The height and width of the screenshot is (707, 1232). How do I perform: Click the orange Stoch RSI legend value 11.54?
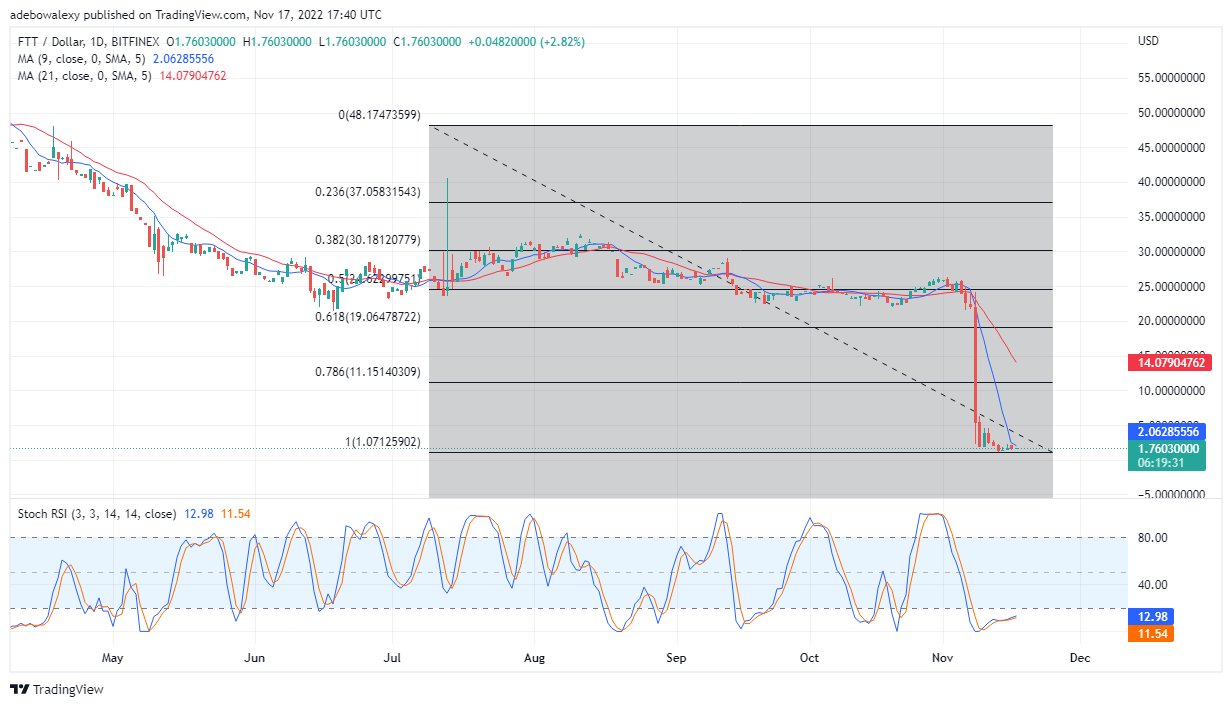tap(235, 513)
